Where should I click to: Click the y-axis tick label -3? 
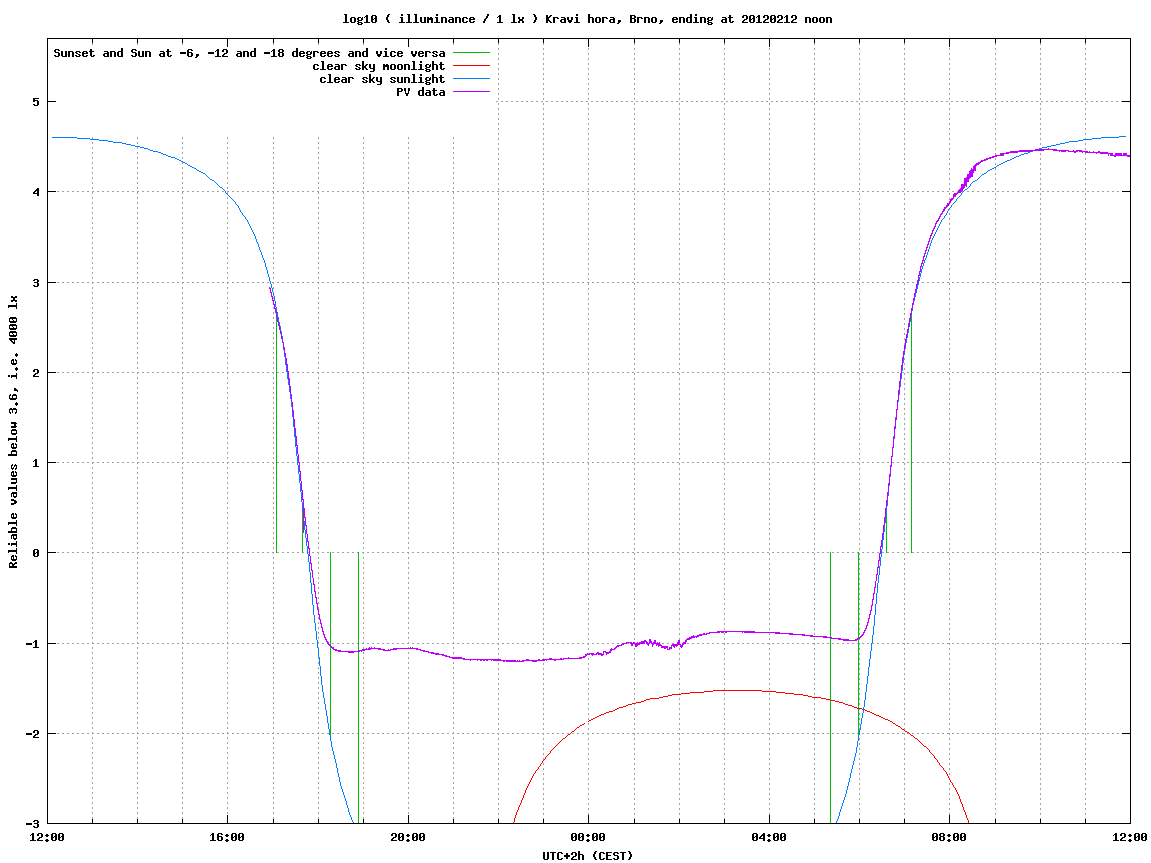32,824
